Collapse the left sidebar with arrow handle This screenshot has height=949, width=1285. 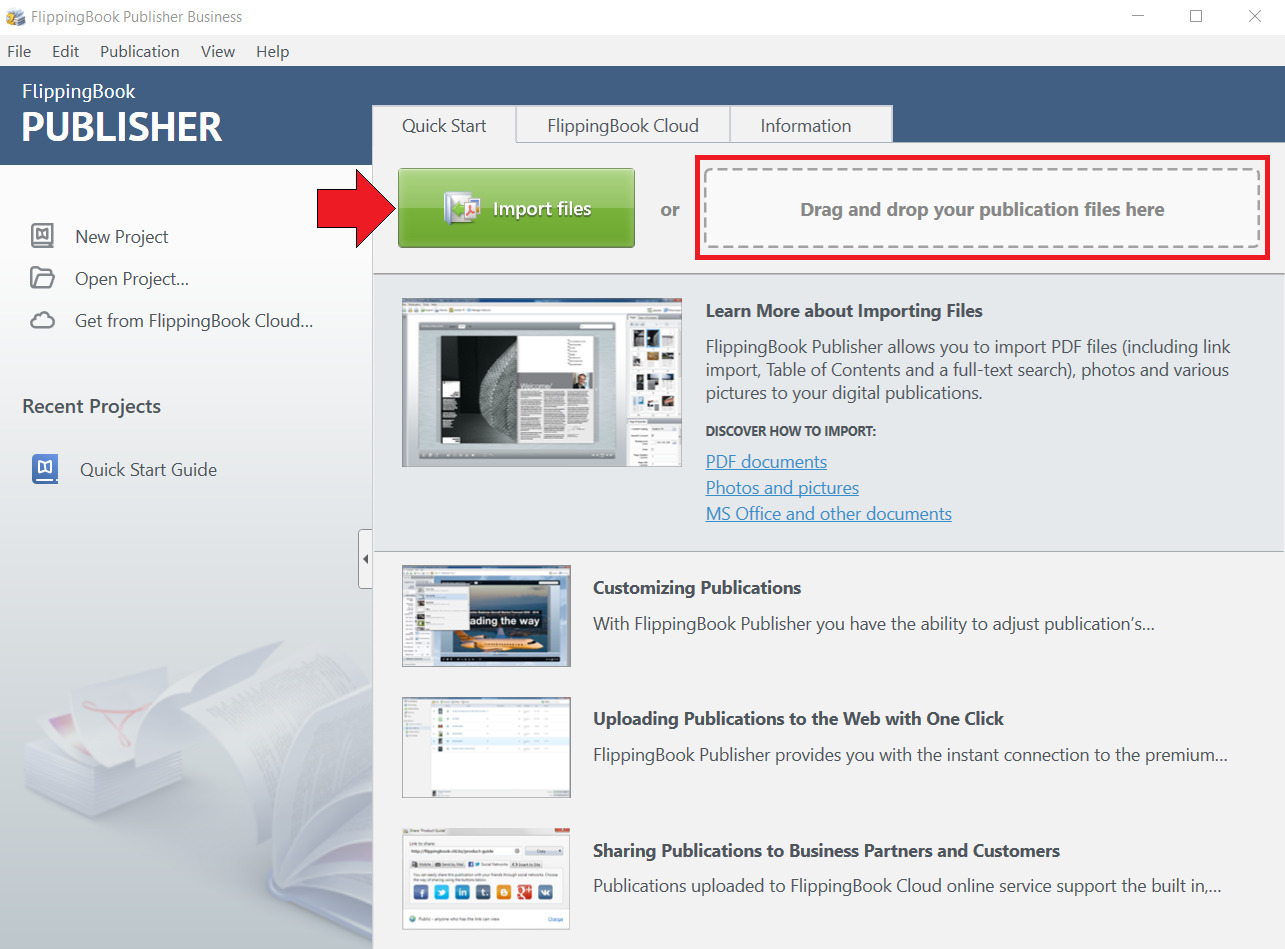pos(365,559)
